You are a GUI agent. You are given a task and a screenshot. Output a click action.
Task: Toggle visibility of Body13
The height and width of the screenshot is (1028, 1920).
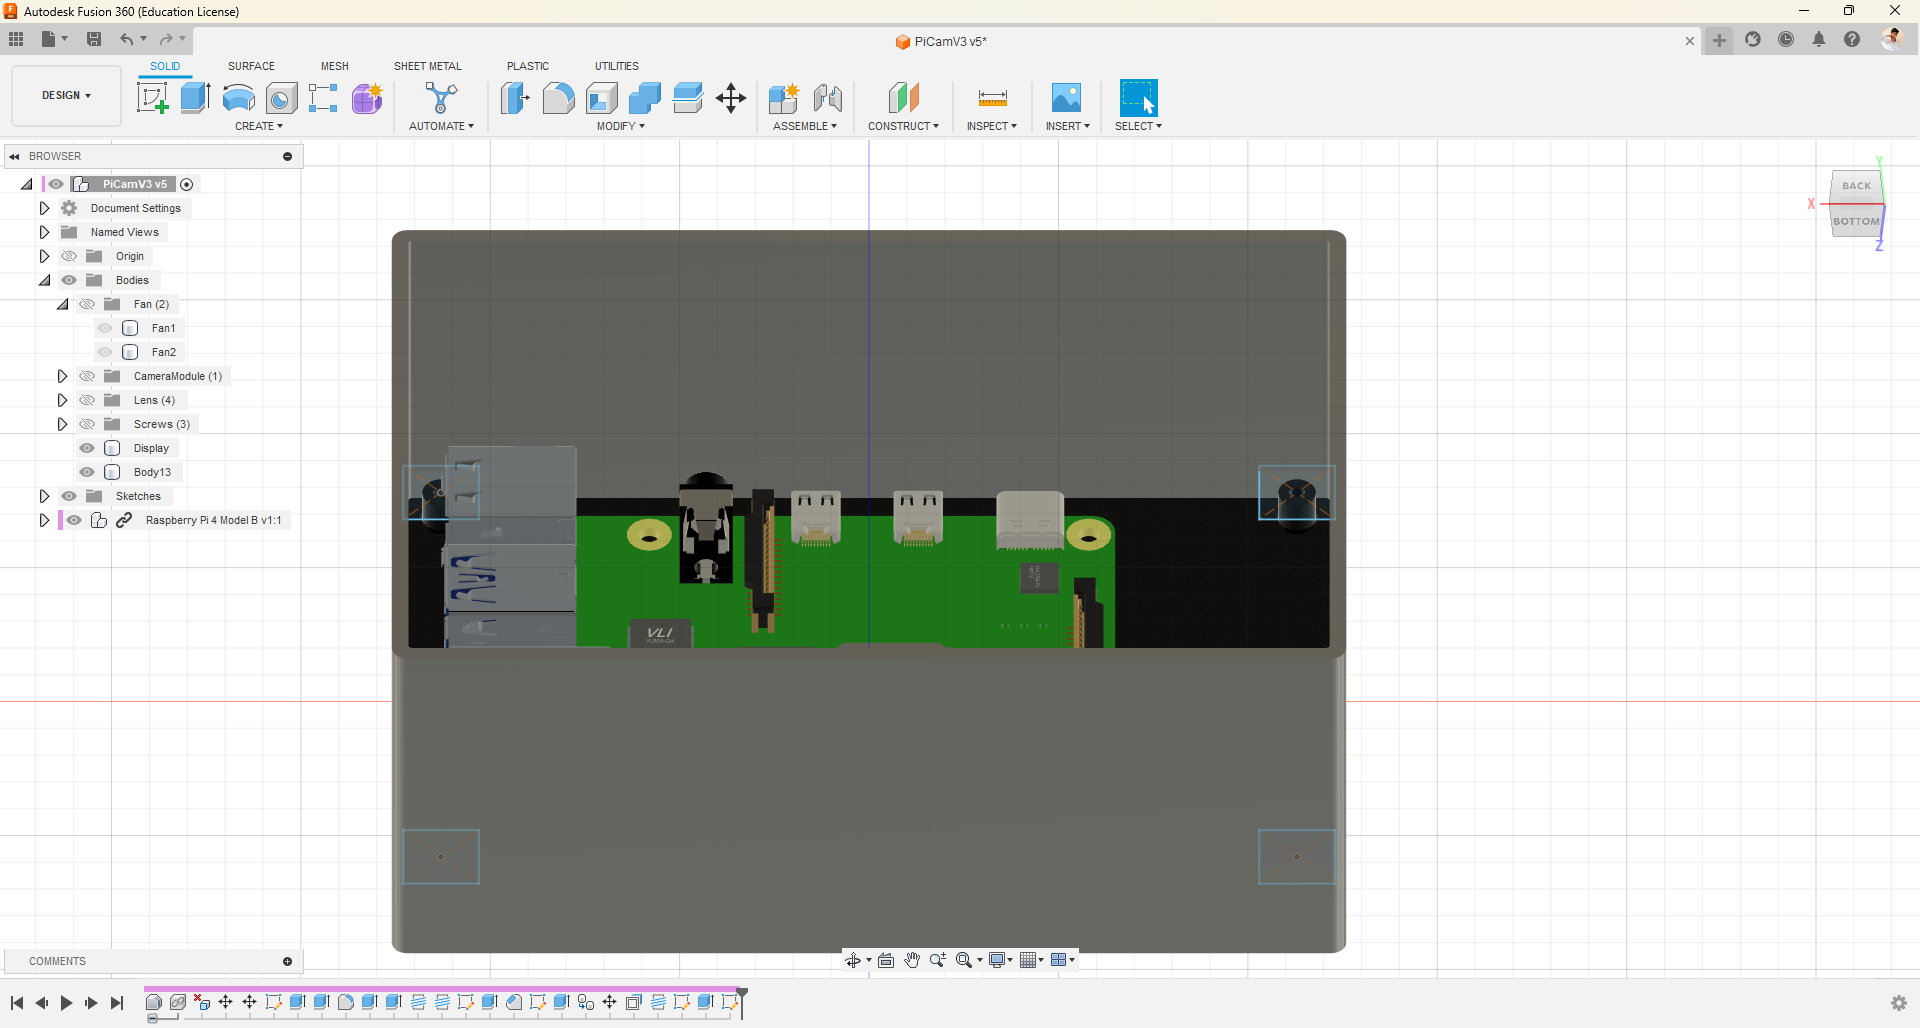pos(87,472)
